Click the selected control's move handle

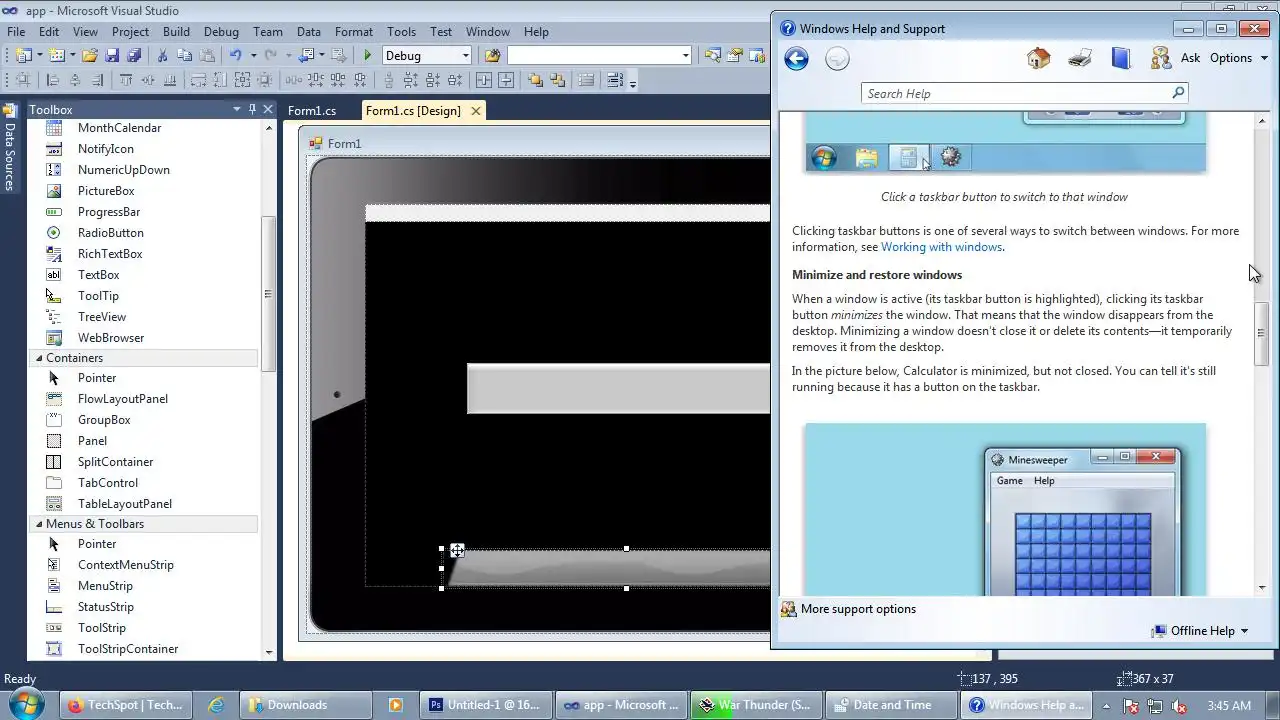tap(457, 551)
